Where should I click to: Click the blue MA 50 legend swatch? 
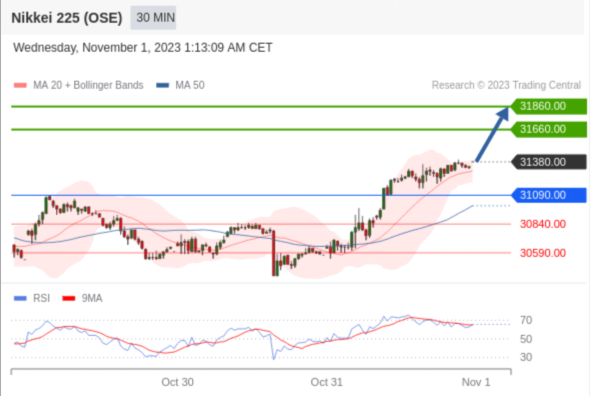coord(163,85)
